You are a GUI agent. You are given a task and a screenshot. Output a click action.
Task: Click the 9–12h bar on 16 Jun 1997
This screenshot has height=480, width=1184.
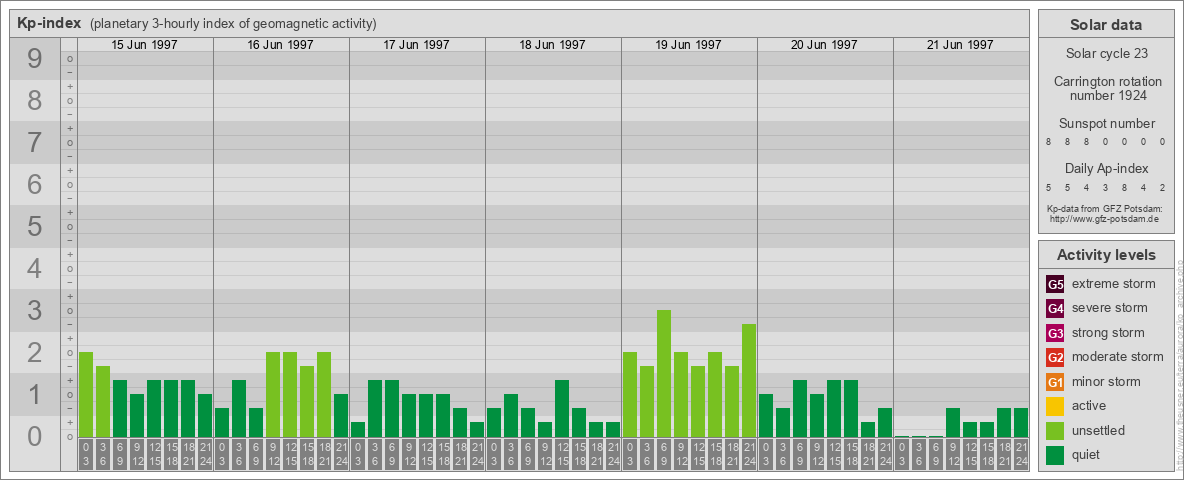[273, 395]
